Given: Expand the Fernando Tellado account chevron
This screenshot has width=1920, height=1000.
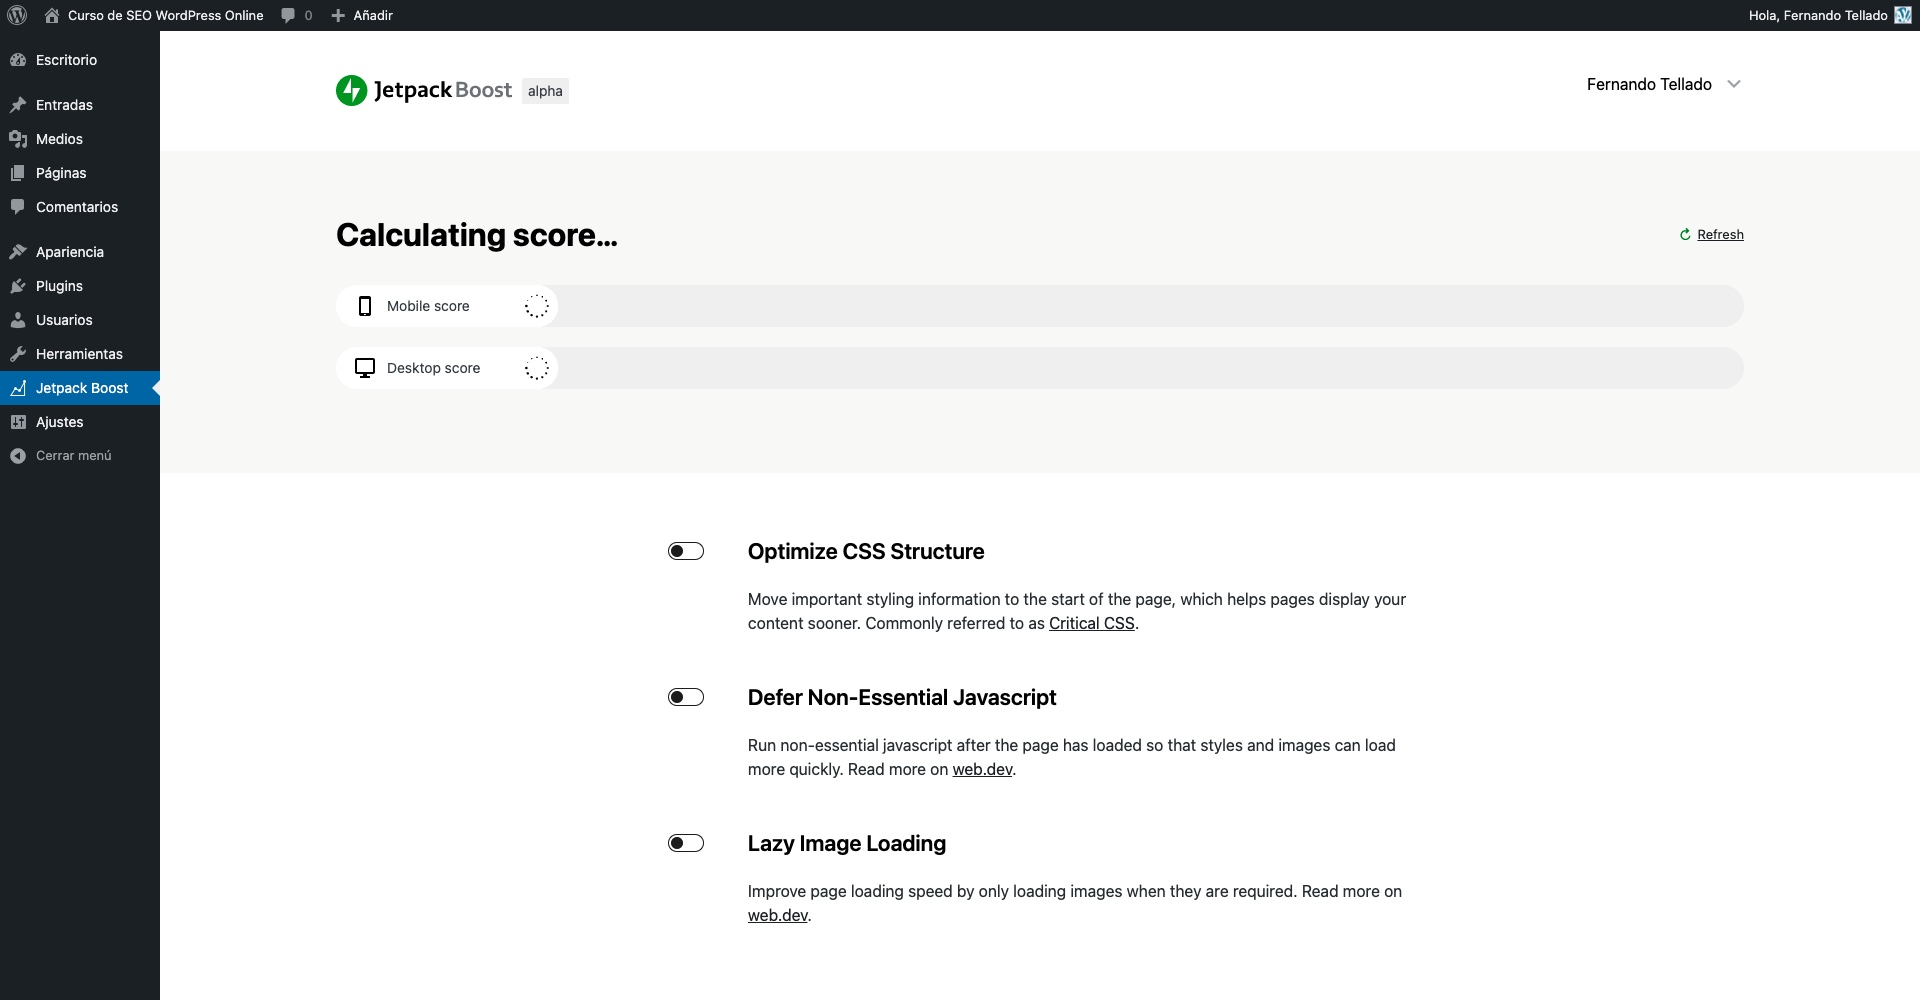Looking at the screenshot, I should tap(1734, 84).
